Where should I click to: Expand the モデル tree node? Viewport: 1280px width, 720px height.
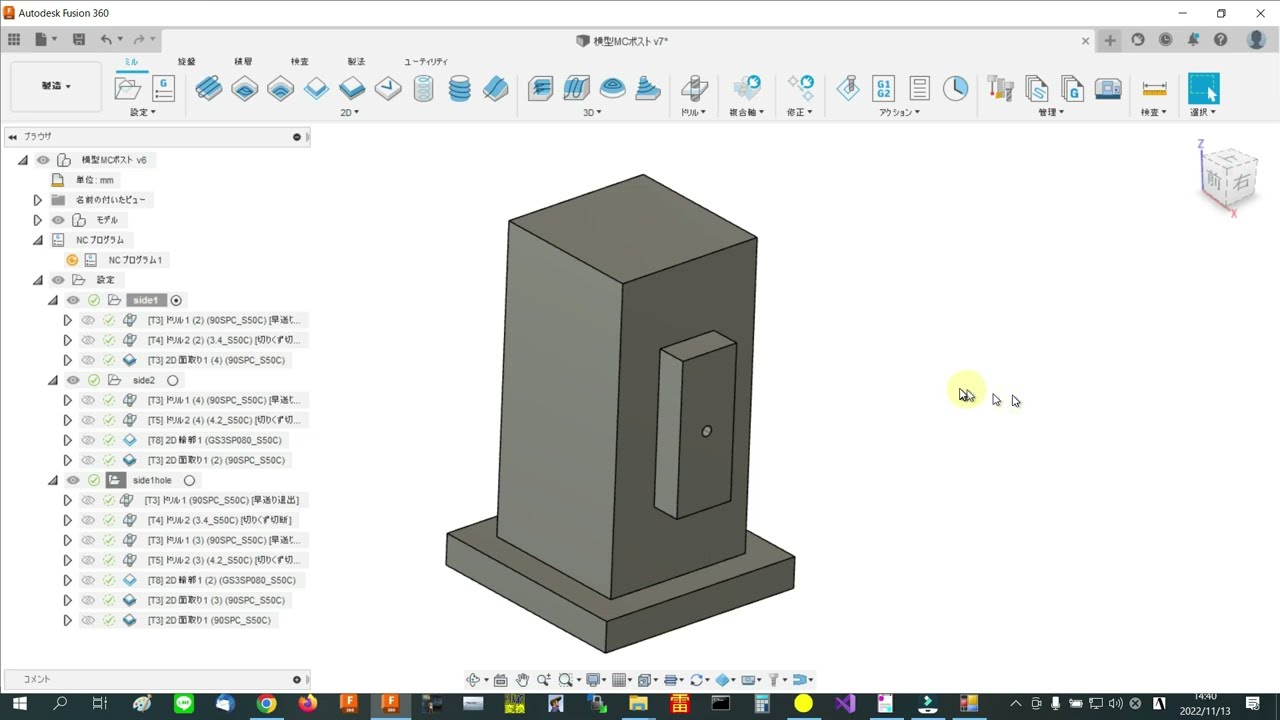click(x=38, y=220)
